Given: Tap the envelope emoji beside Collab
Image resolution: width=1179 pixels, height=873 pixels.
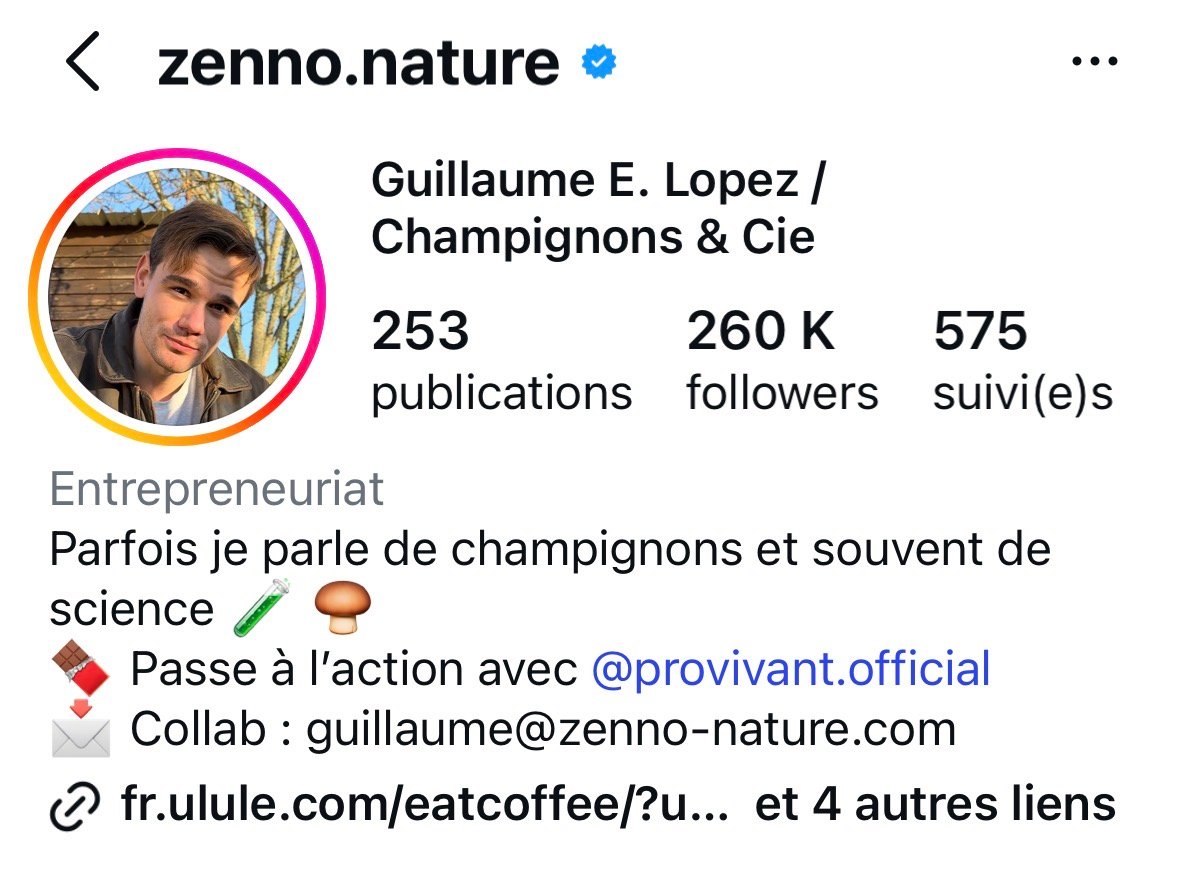Looking at the screenshot, I should (x=80, y=728).
